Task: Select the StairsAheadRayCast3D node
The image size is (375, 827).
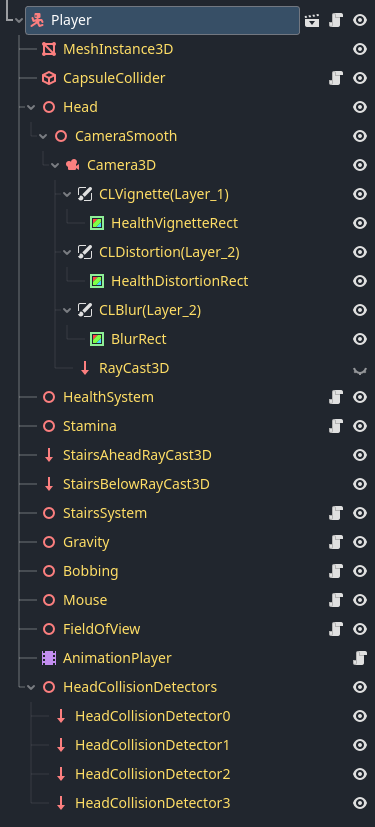Action: 137,455
